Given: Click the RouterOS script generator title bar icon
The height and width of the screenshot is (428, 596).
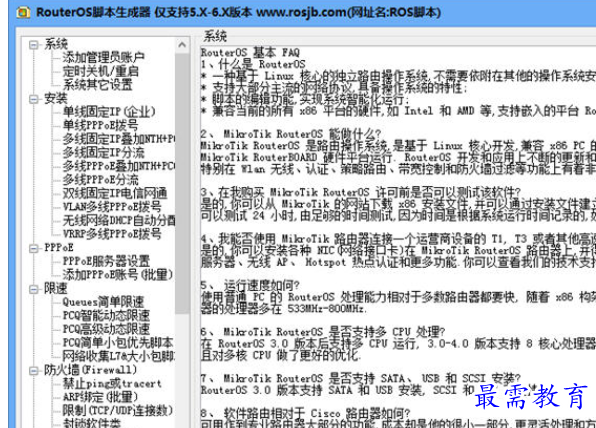Looking at the screenshot, I should [x=23, y=12].
